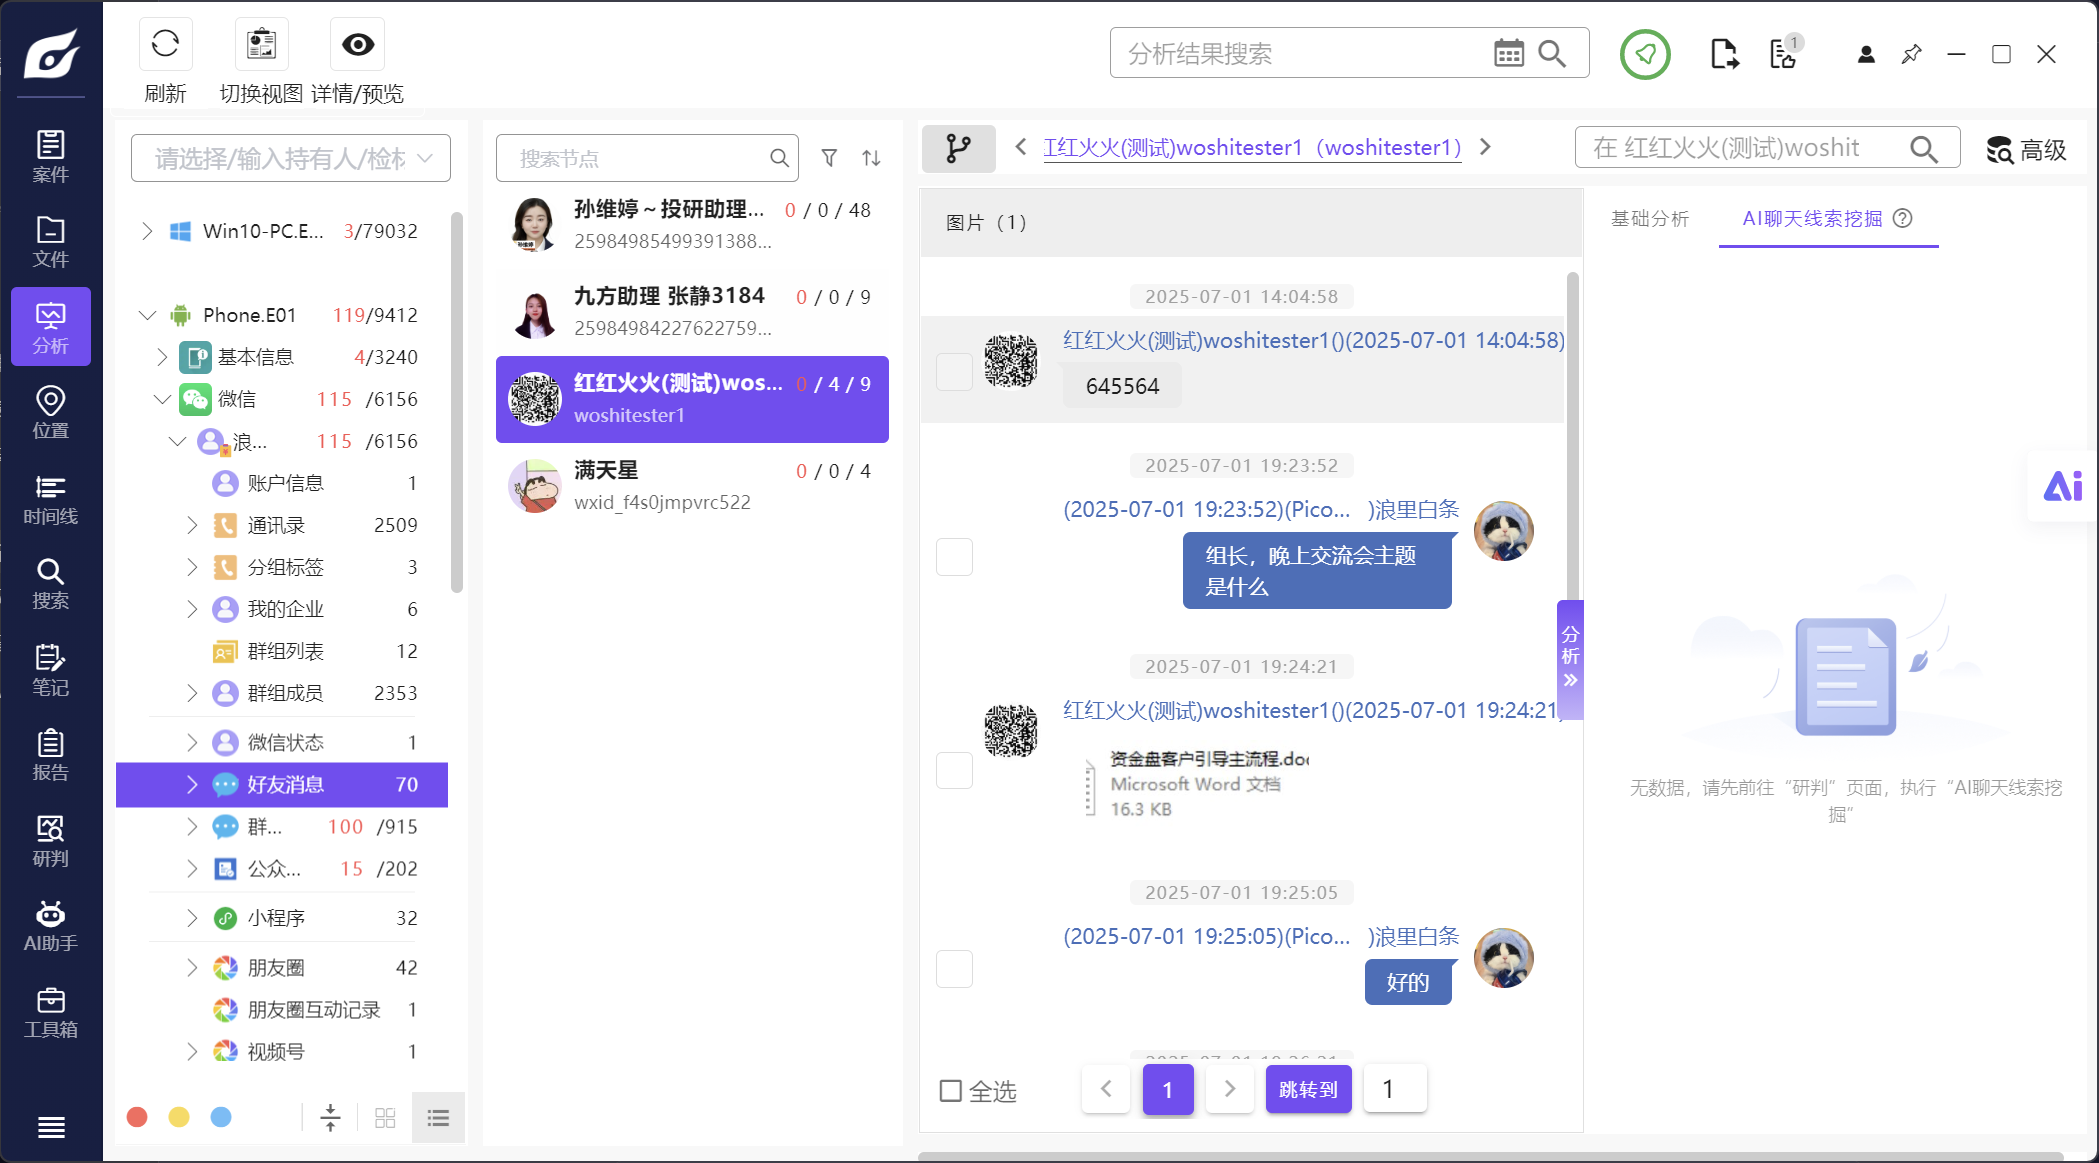Open the 搜索 sidebar section
Image resolution: width=2099 pixels, height=1163 pixels.
coord(51,584)
